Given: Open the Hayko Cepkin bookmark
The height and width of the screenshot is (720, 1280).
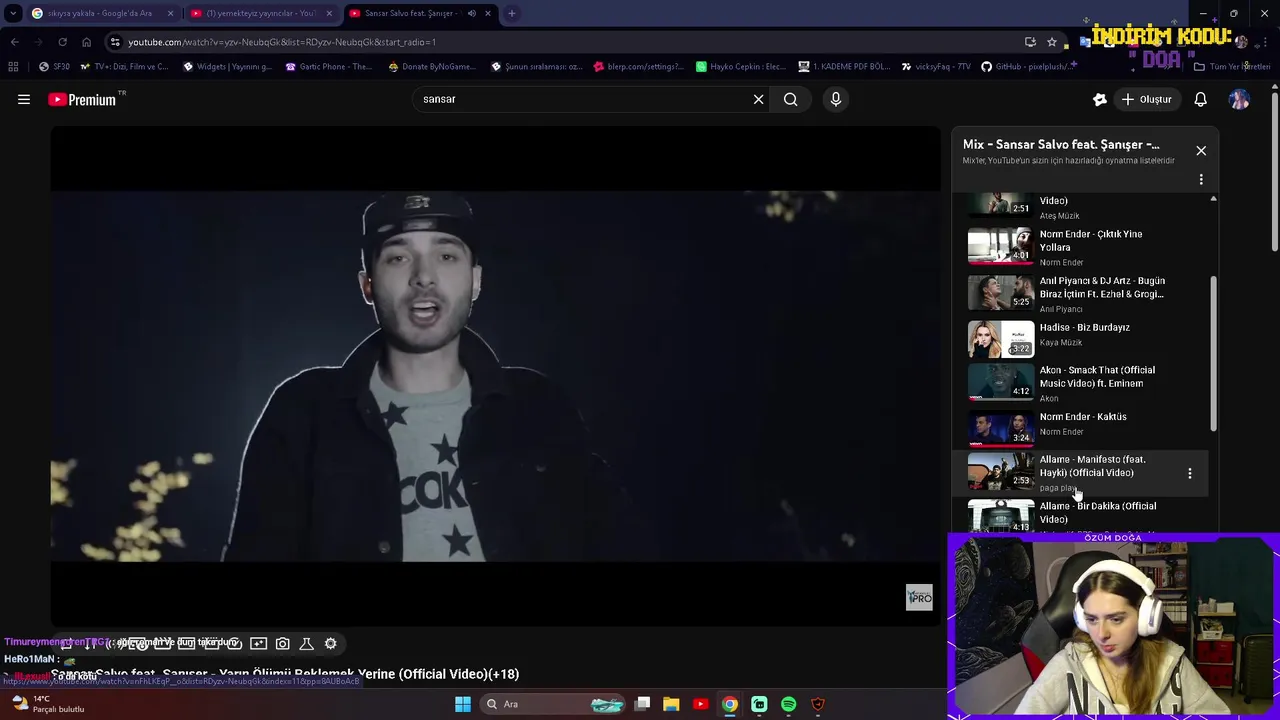Looking at the screenshot, I should click(x=741, y=67).
